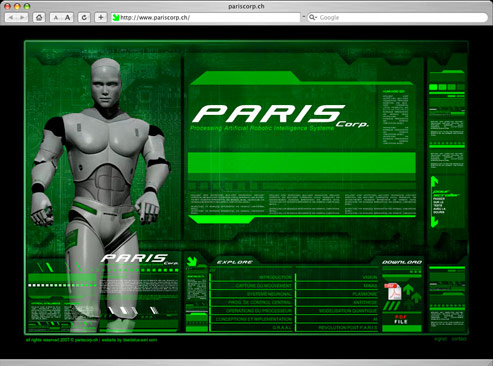Open the Explore menu header
Screen dimensions: 493x366
[235, 262]
